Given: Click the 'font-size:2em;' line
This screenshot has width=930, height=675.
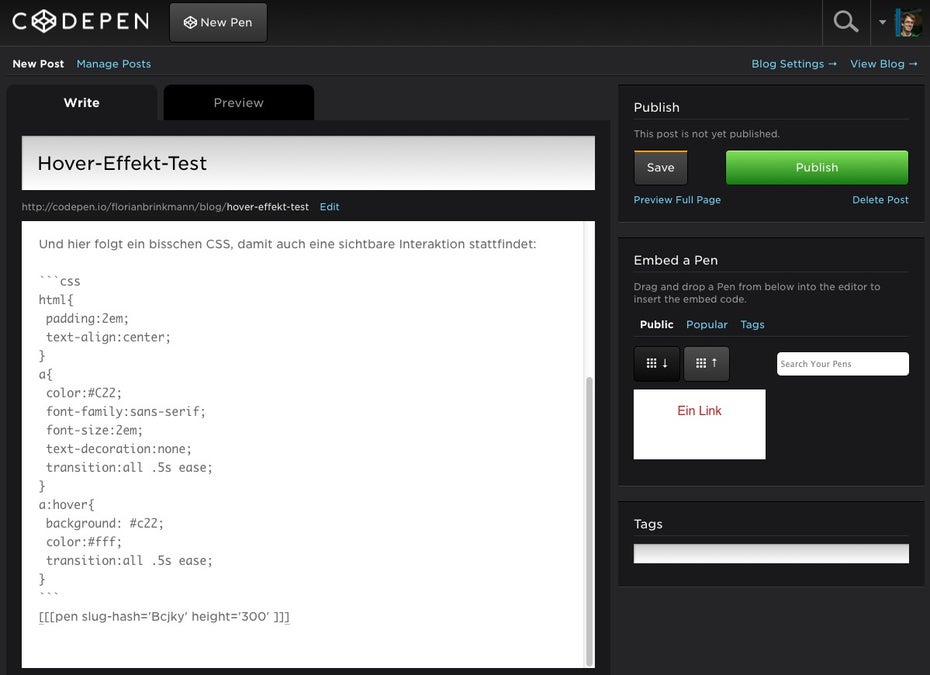Looking at the screenshot, I should [x=94, y=430].
